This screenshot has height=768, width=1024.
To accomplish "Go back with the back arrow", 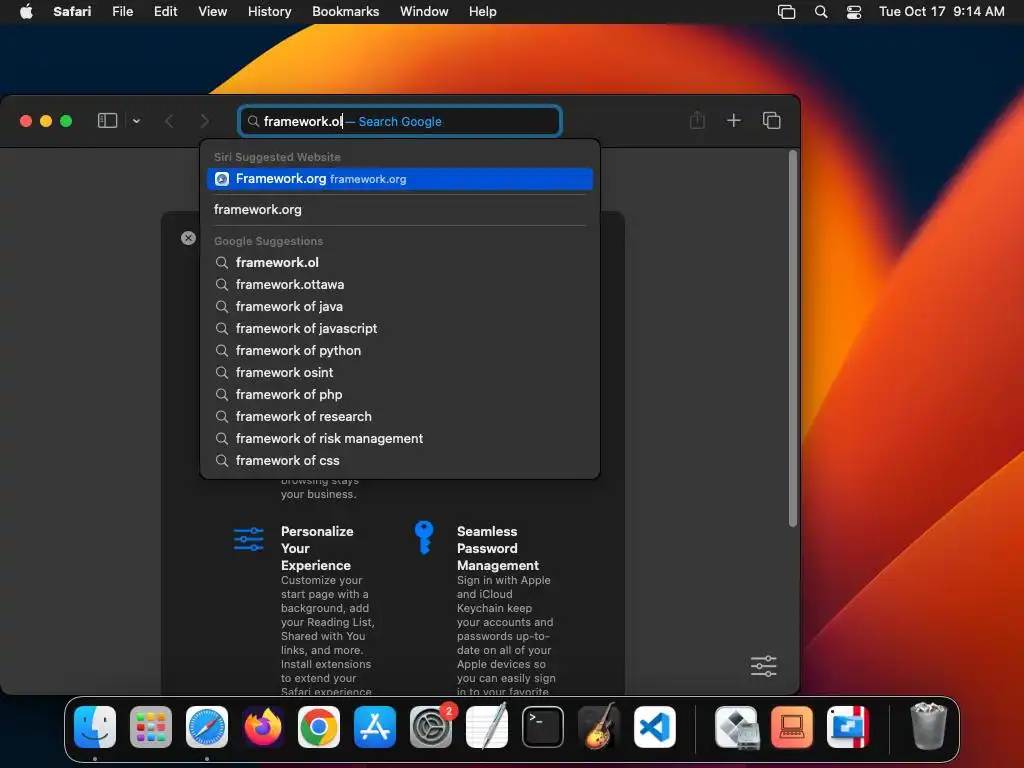I will (169, 121).
